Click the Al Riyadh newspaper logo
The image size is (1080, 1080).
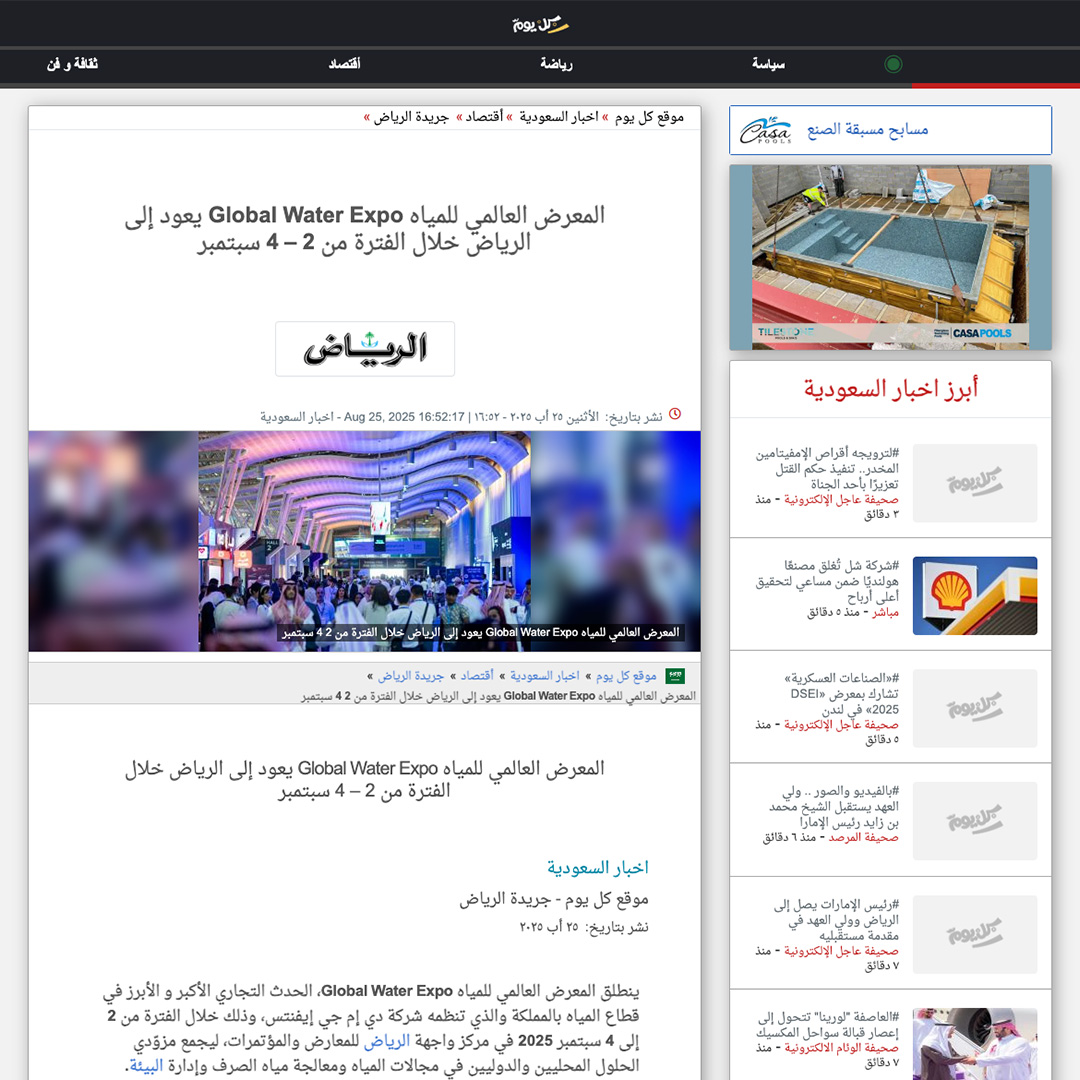tap(365, 349)
